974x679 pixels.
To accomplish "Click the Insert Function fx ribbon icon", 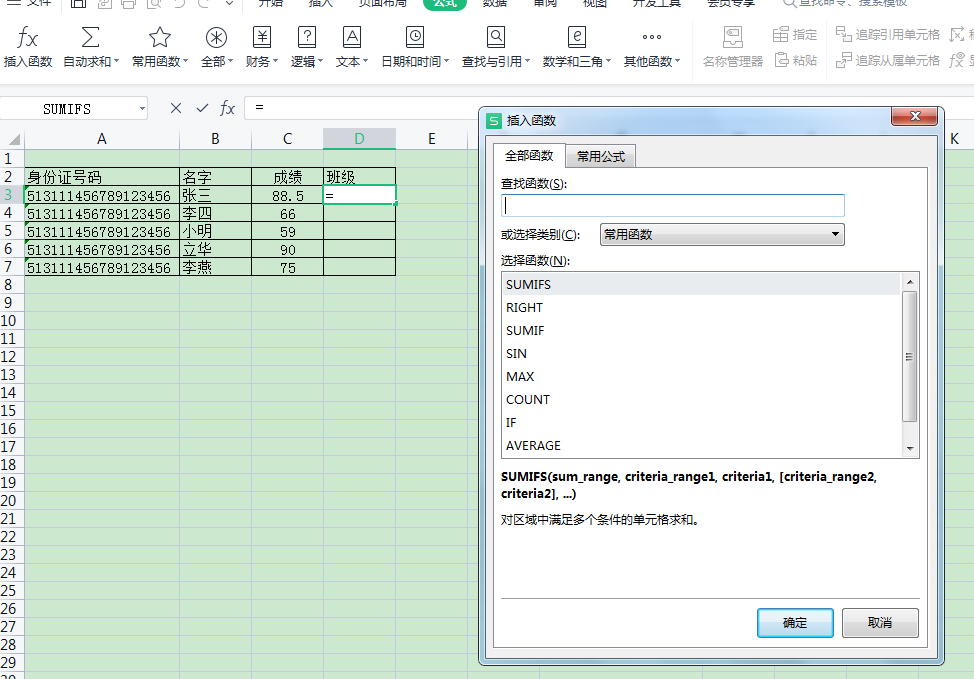I will pyautogui.click(x=27, y=37).
